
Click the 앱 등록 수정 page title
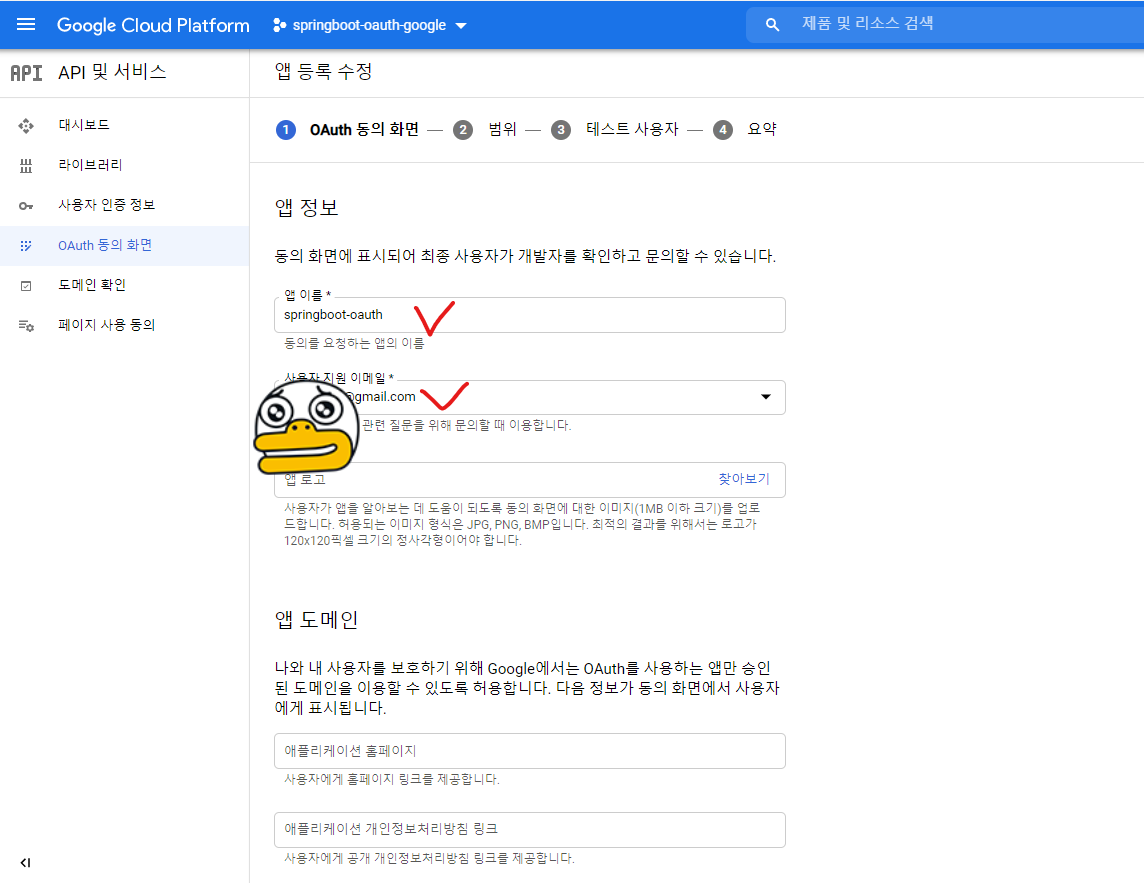coord(323,72)
